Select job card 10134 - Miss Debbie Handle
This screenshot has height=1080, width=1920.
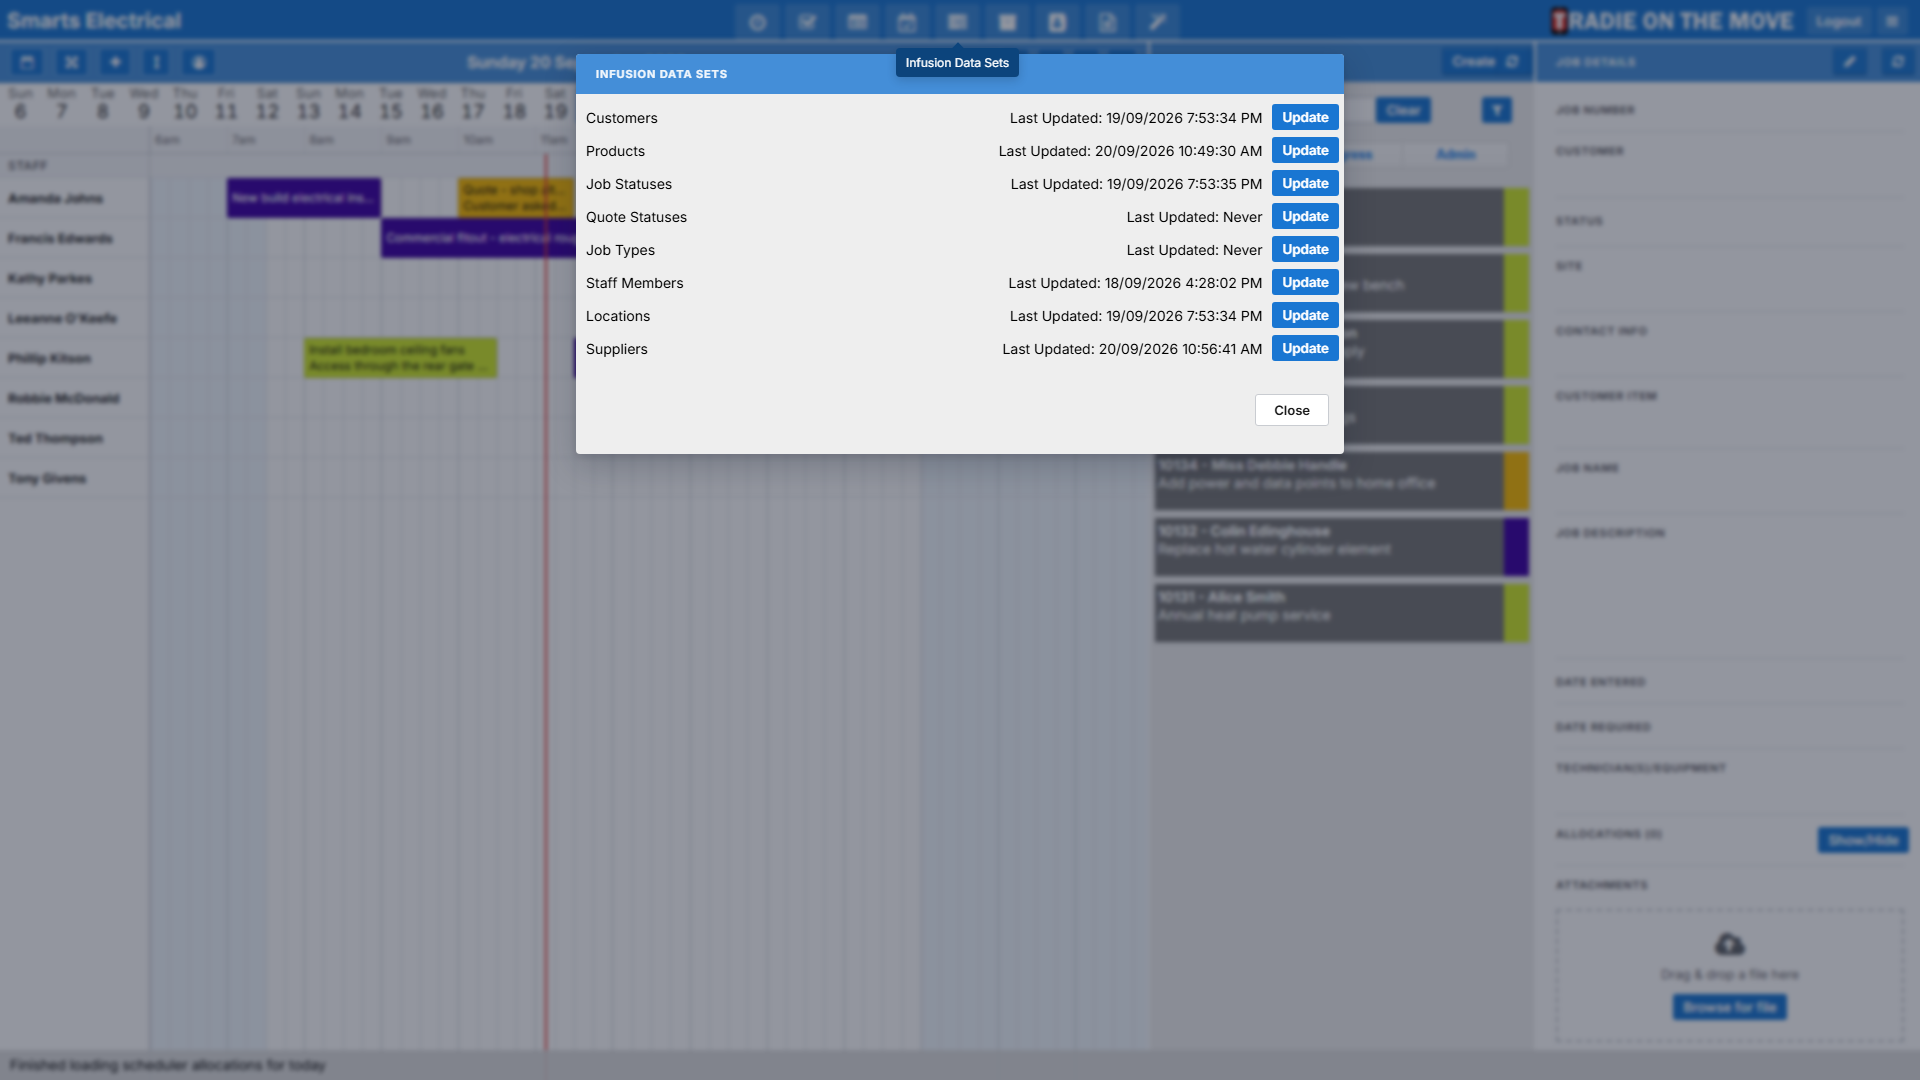pos(1341,481)
